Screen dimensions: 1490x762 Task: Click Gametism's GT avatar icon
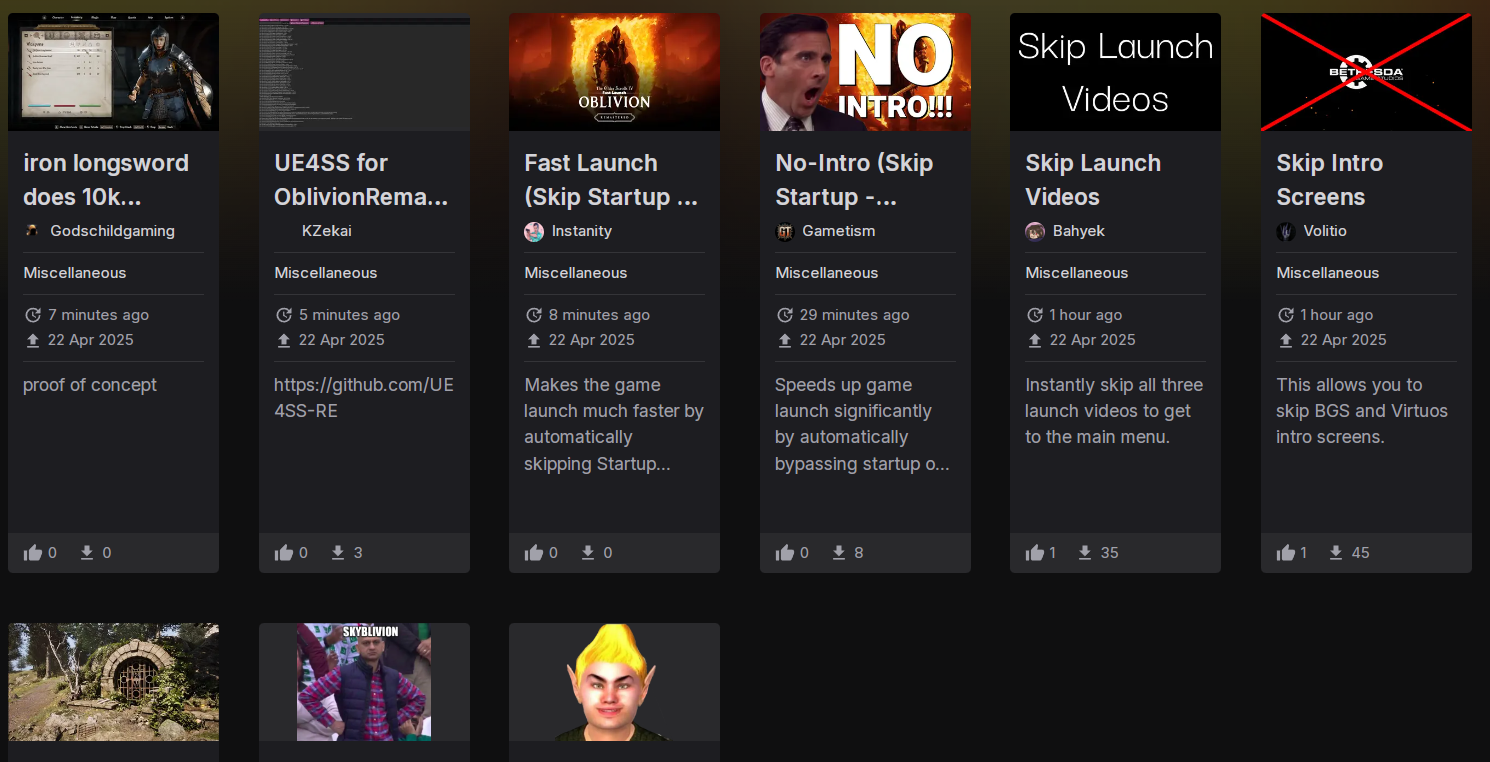click(785, 231)
